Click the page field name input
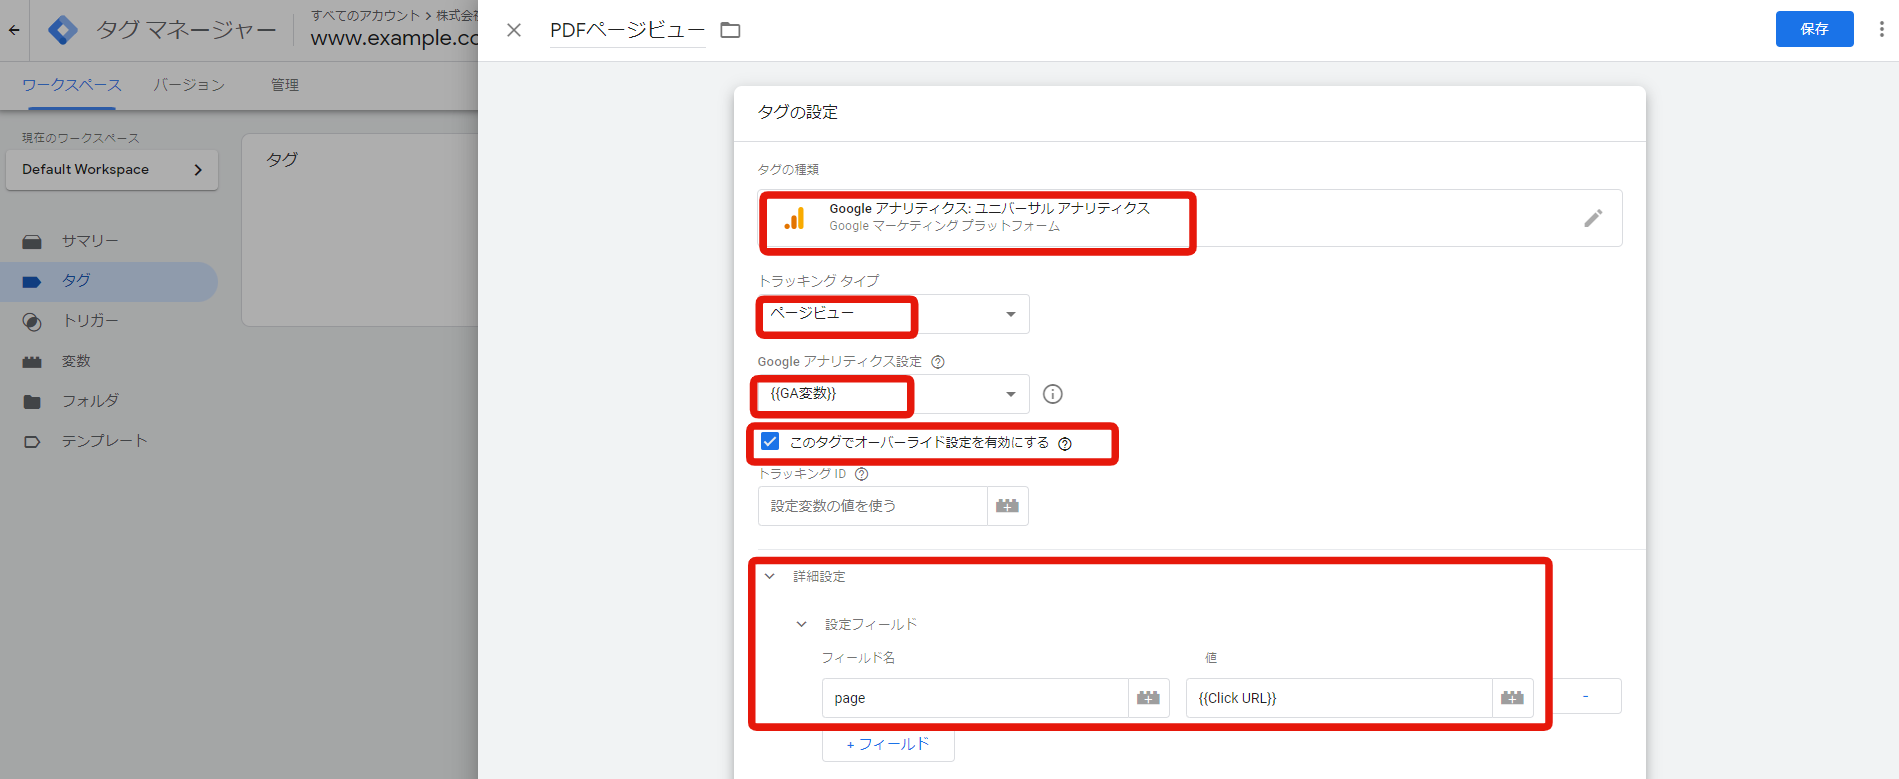The image size is (1899, 779). (975, 698)
